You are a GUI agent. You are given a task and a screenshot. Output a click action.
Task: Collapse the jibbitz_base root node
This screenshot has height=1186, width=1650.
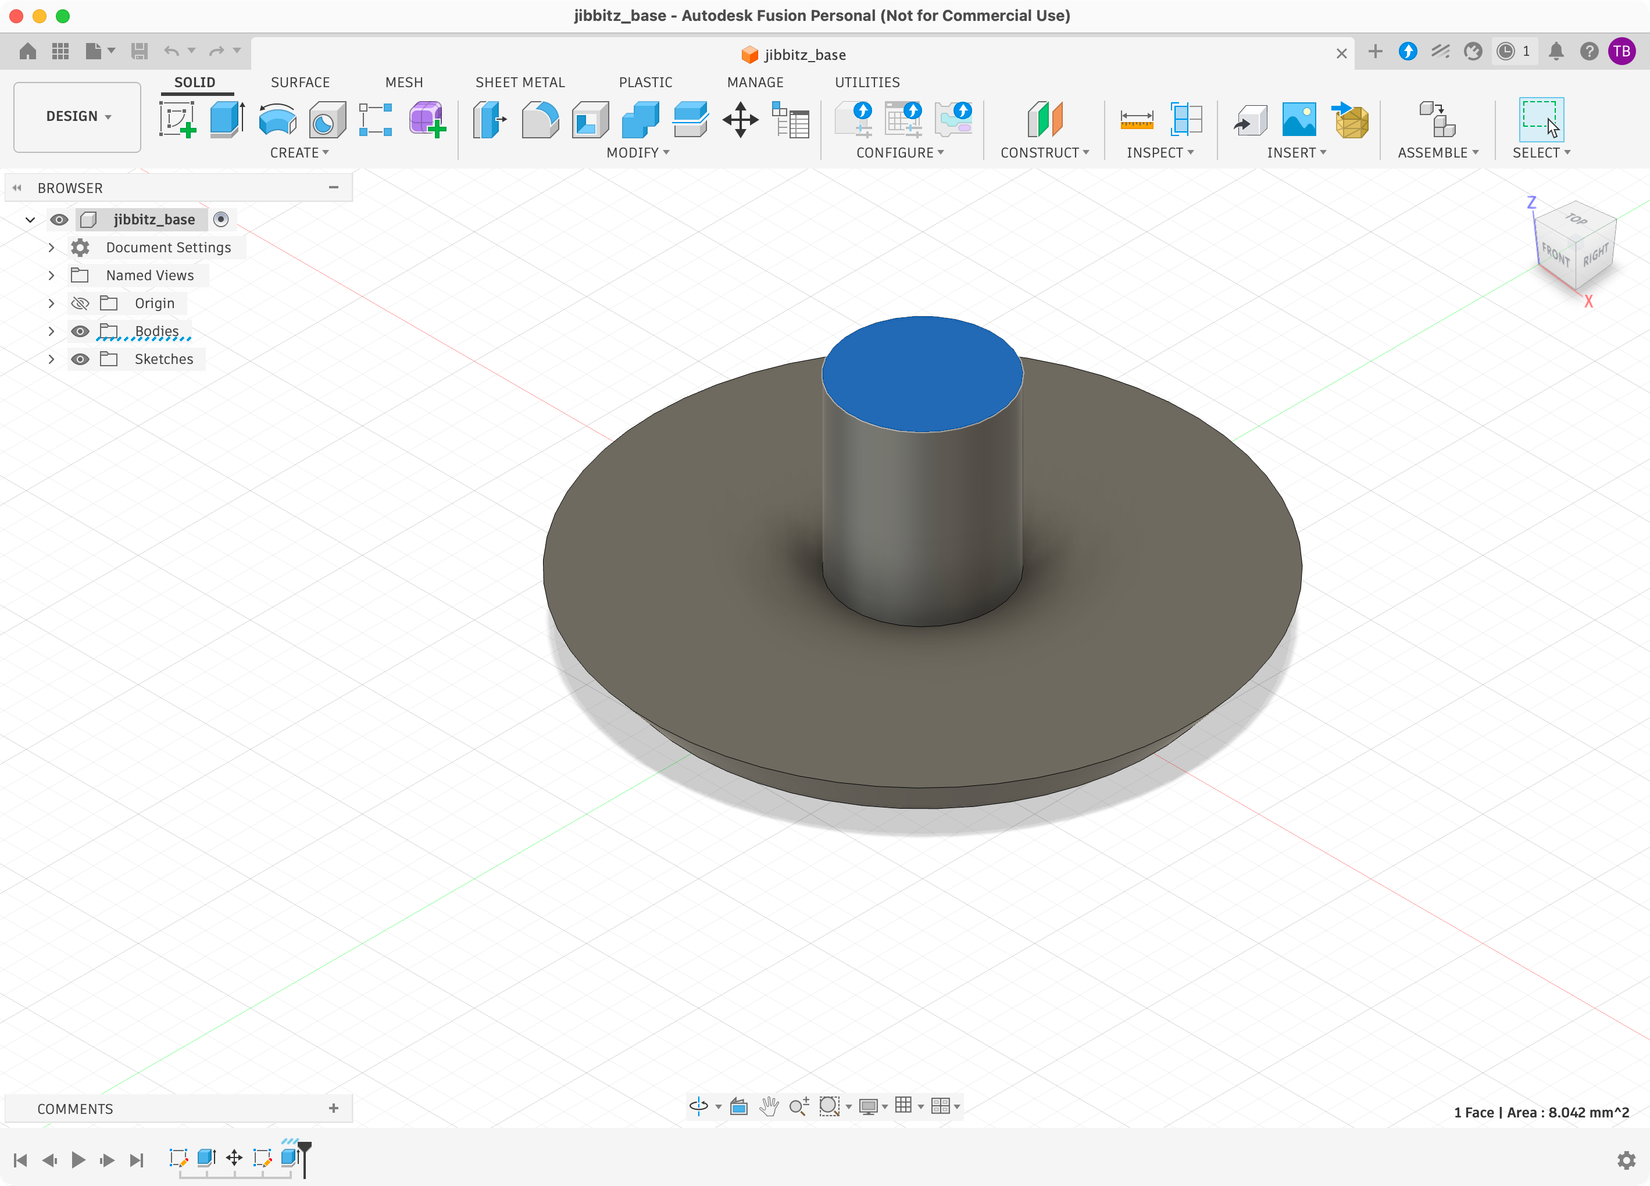[x=30, y=220]
